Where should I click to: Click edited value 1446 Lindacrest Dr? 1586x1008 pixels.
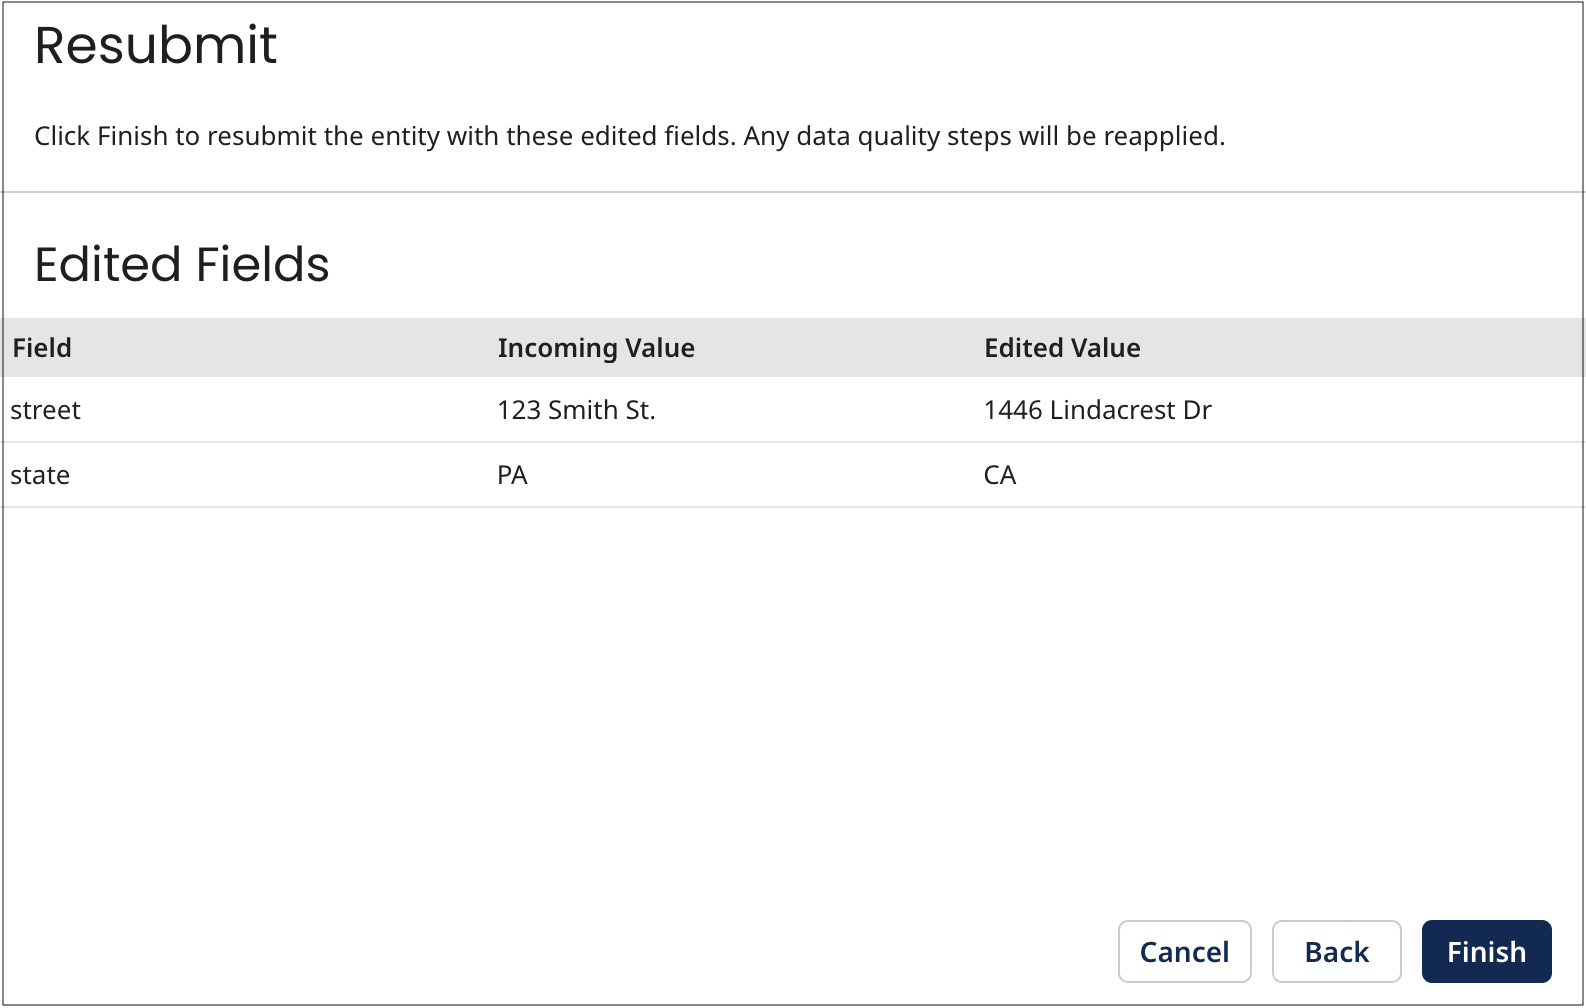click(1097, 410)
